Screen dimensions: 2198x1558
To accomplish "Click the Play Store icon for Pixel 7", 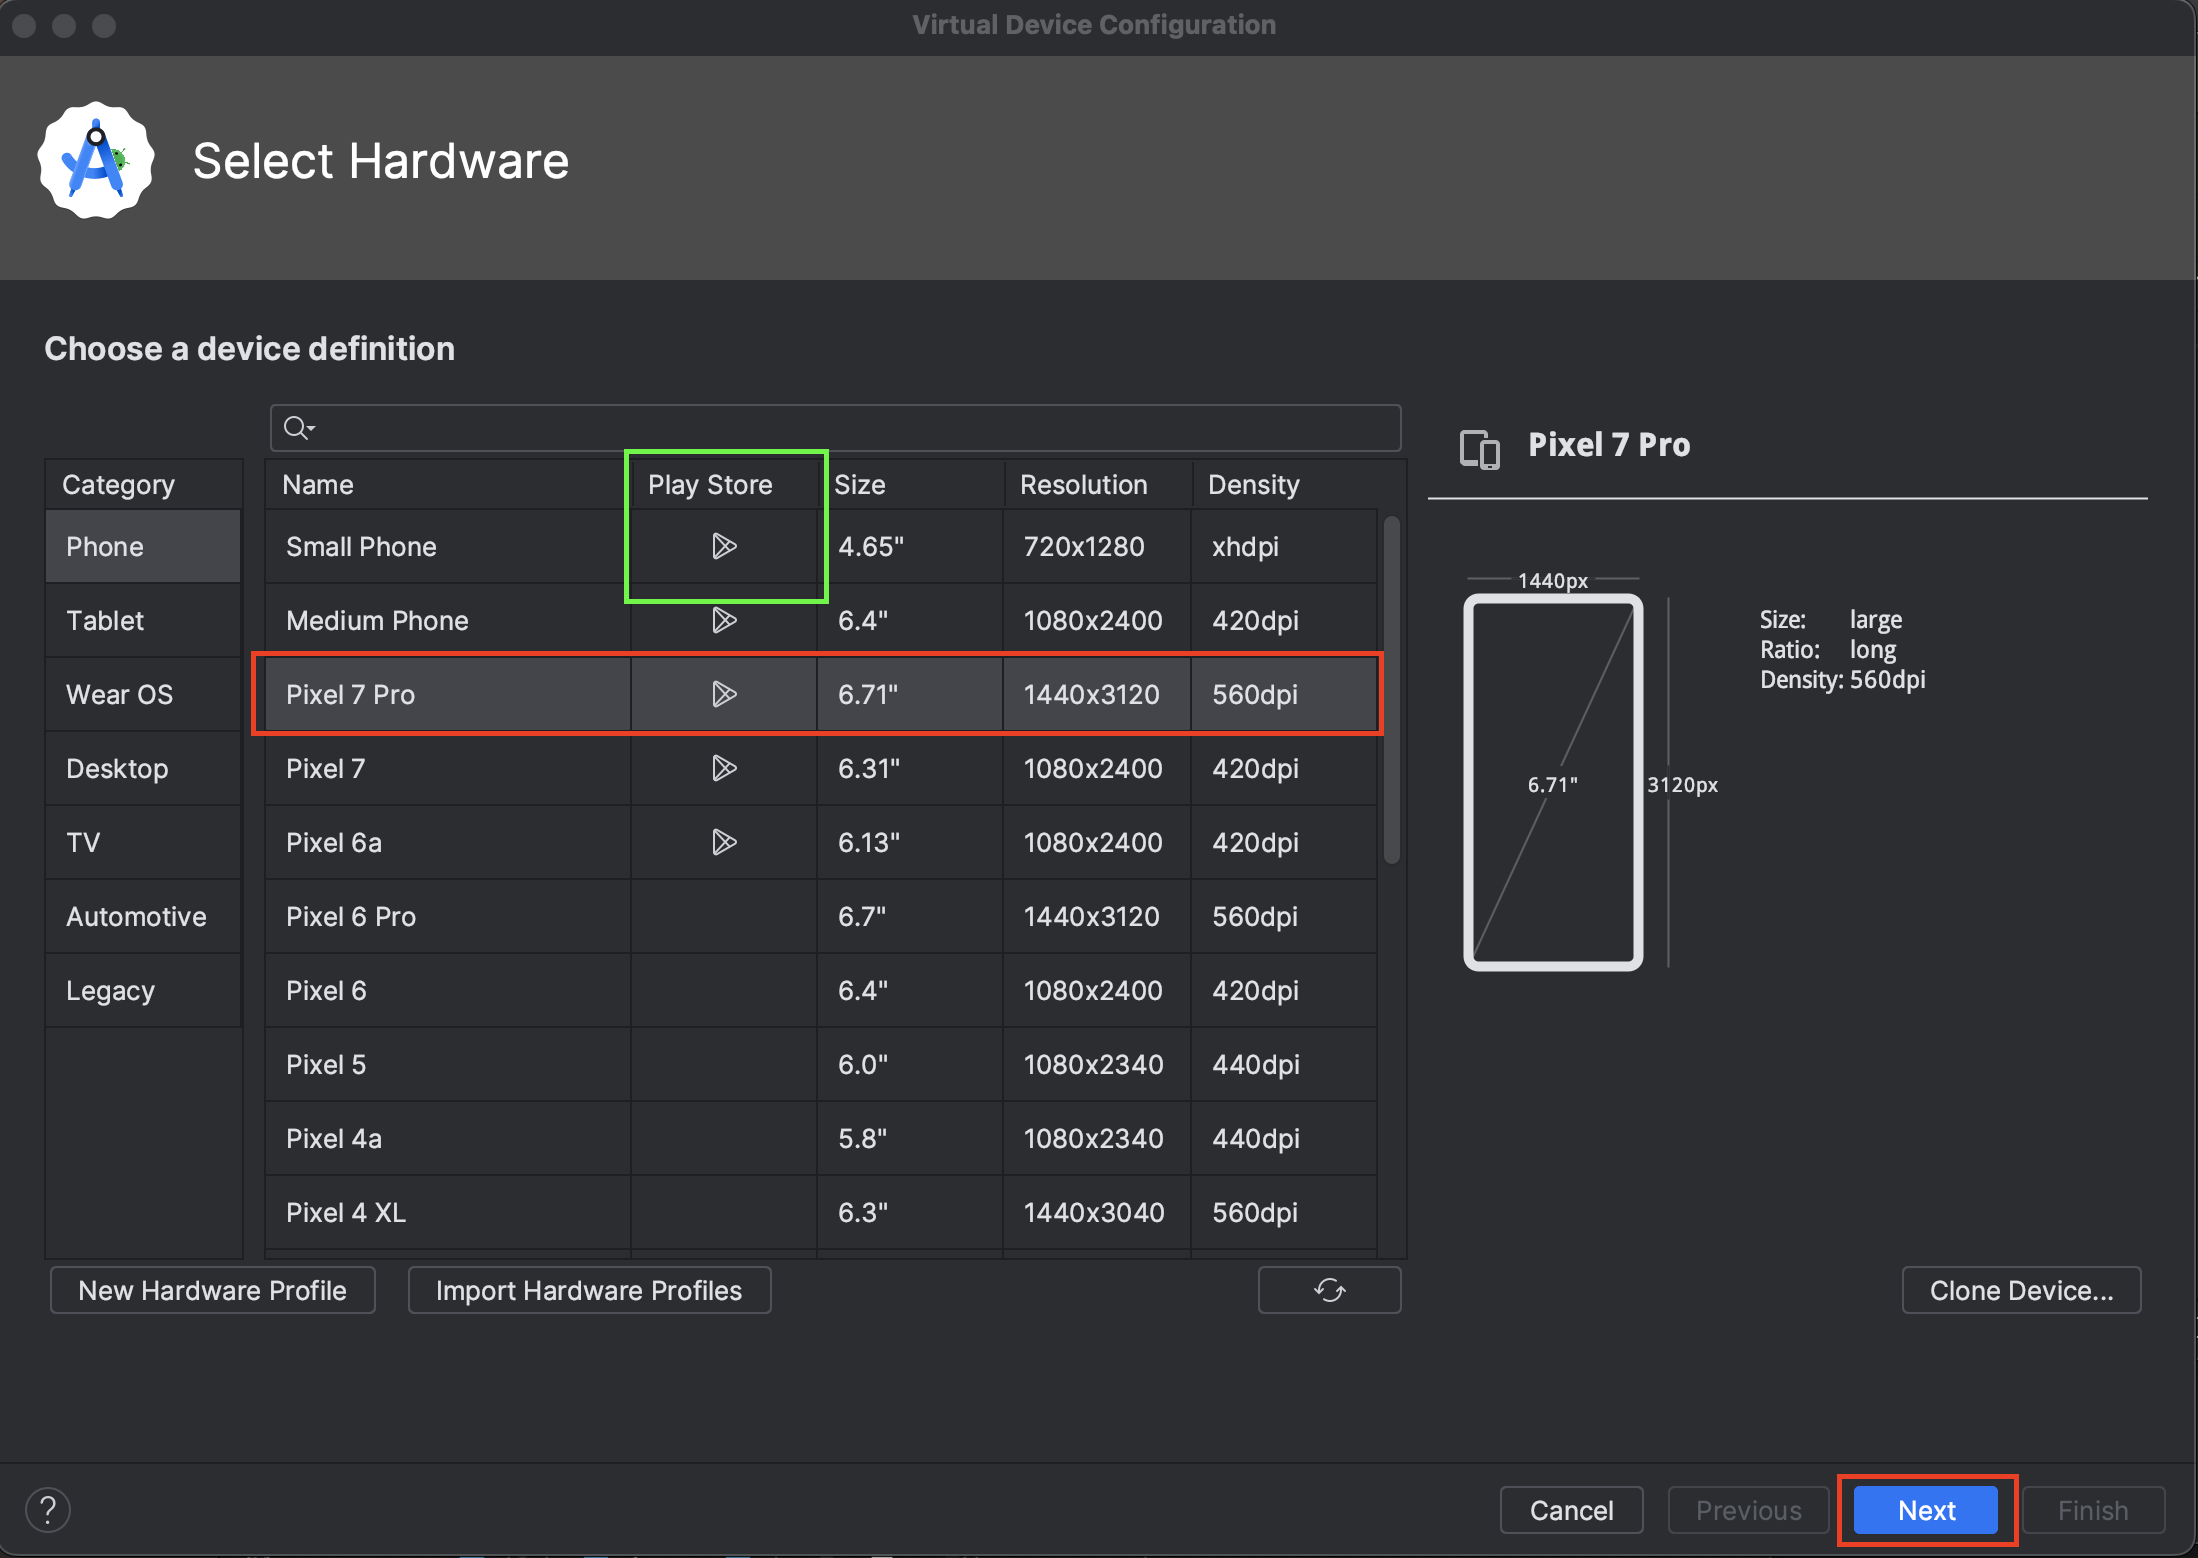I will pyautogui.click(x=724, y=768).
